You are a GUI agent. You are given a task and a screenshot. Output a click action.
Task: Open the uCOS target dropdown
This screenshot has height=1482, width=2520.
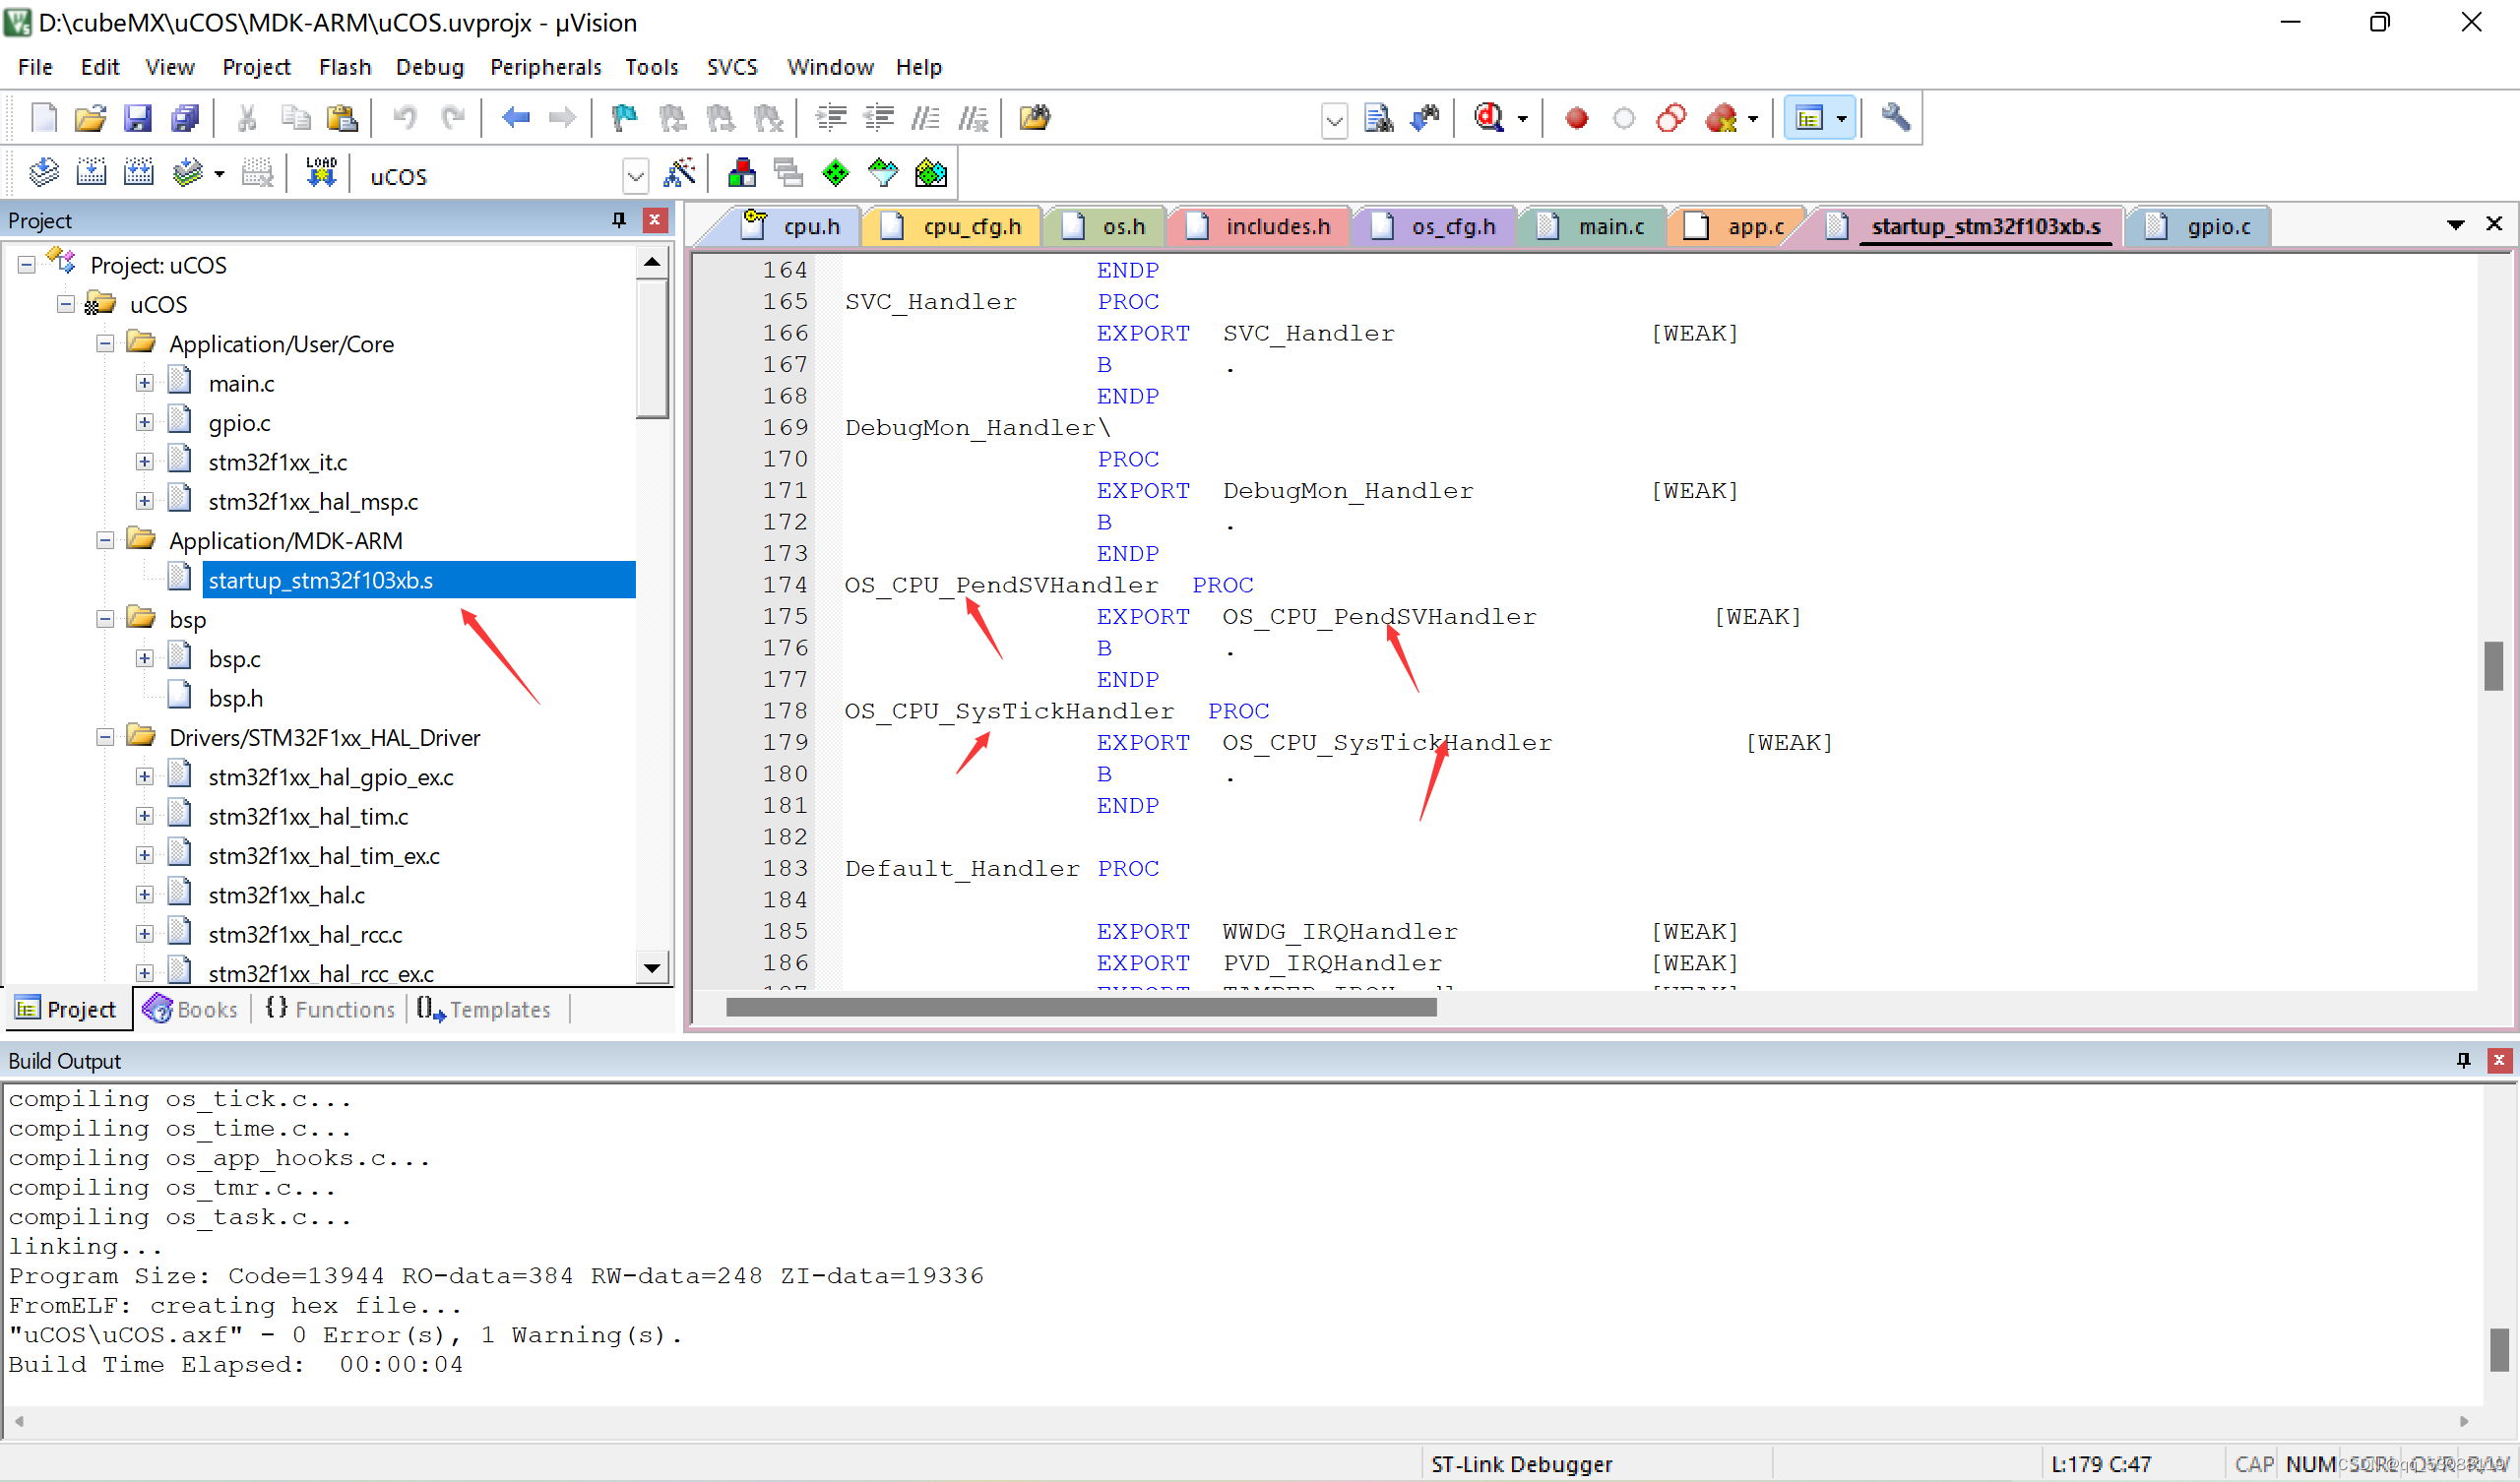635,177
